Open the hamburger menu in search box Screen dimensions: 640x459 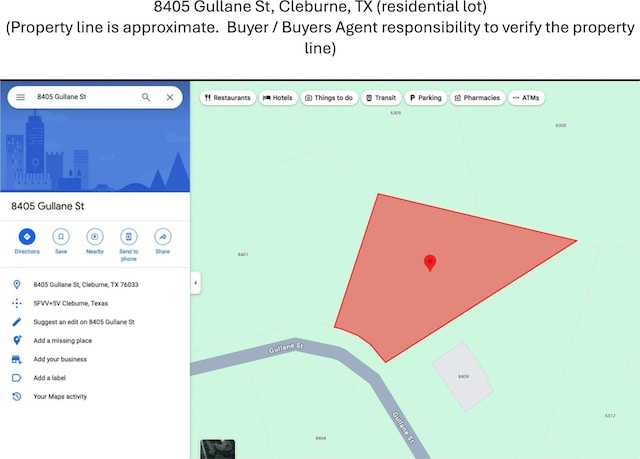coord(20,97)
